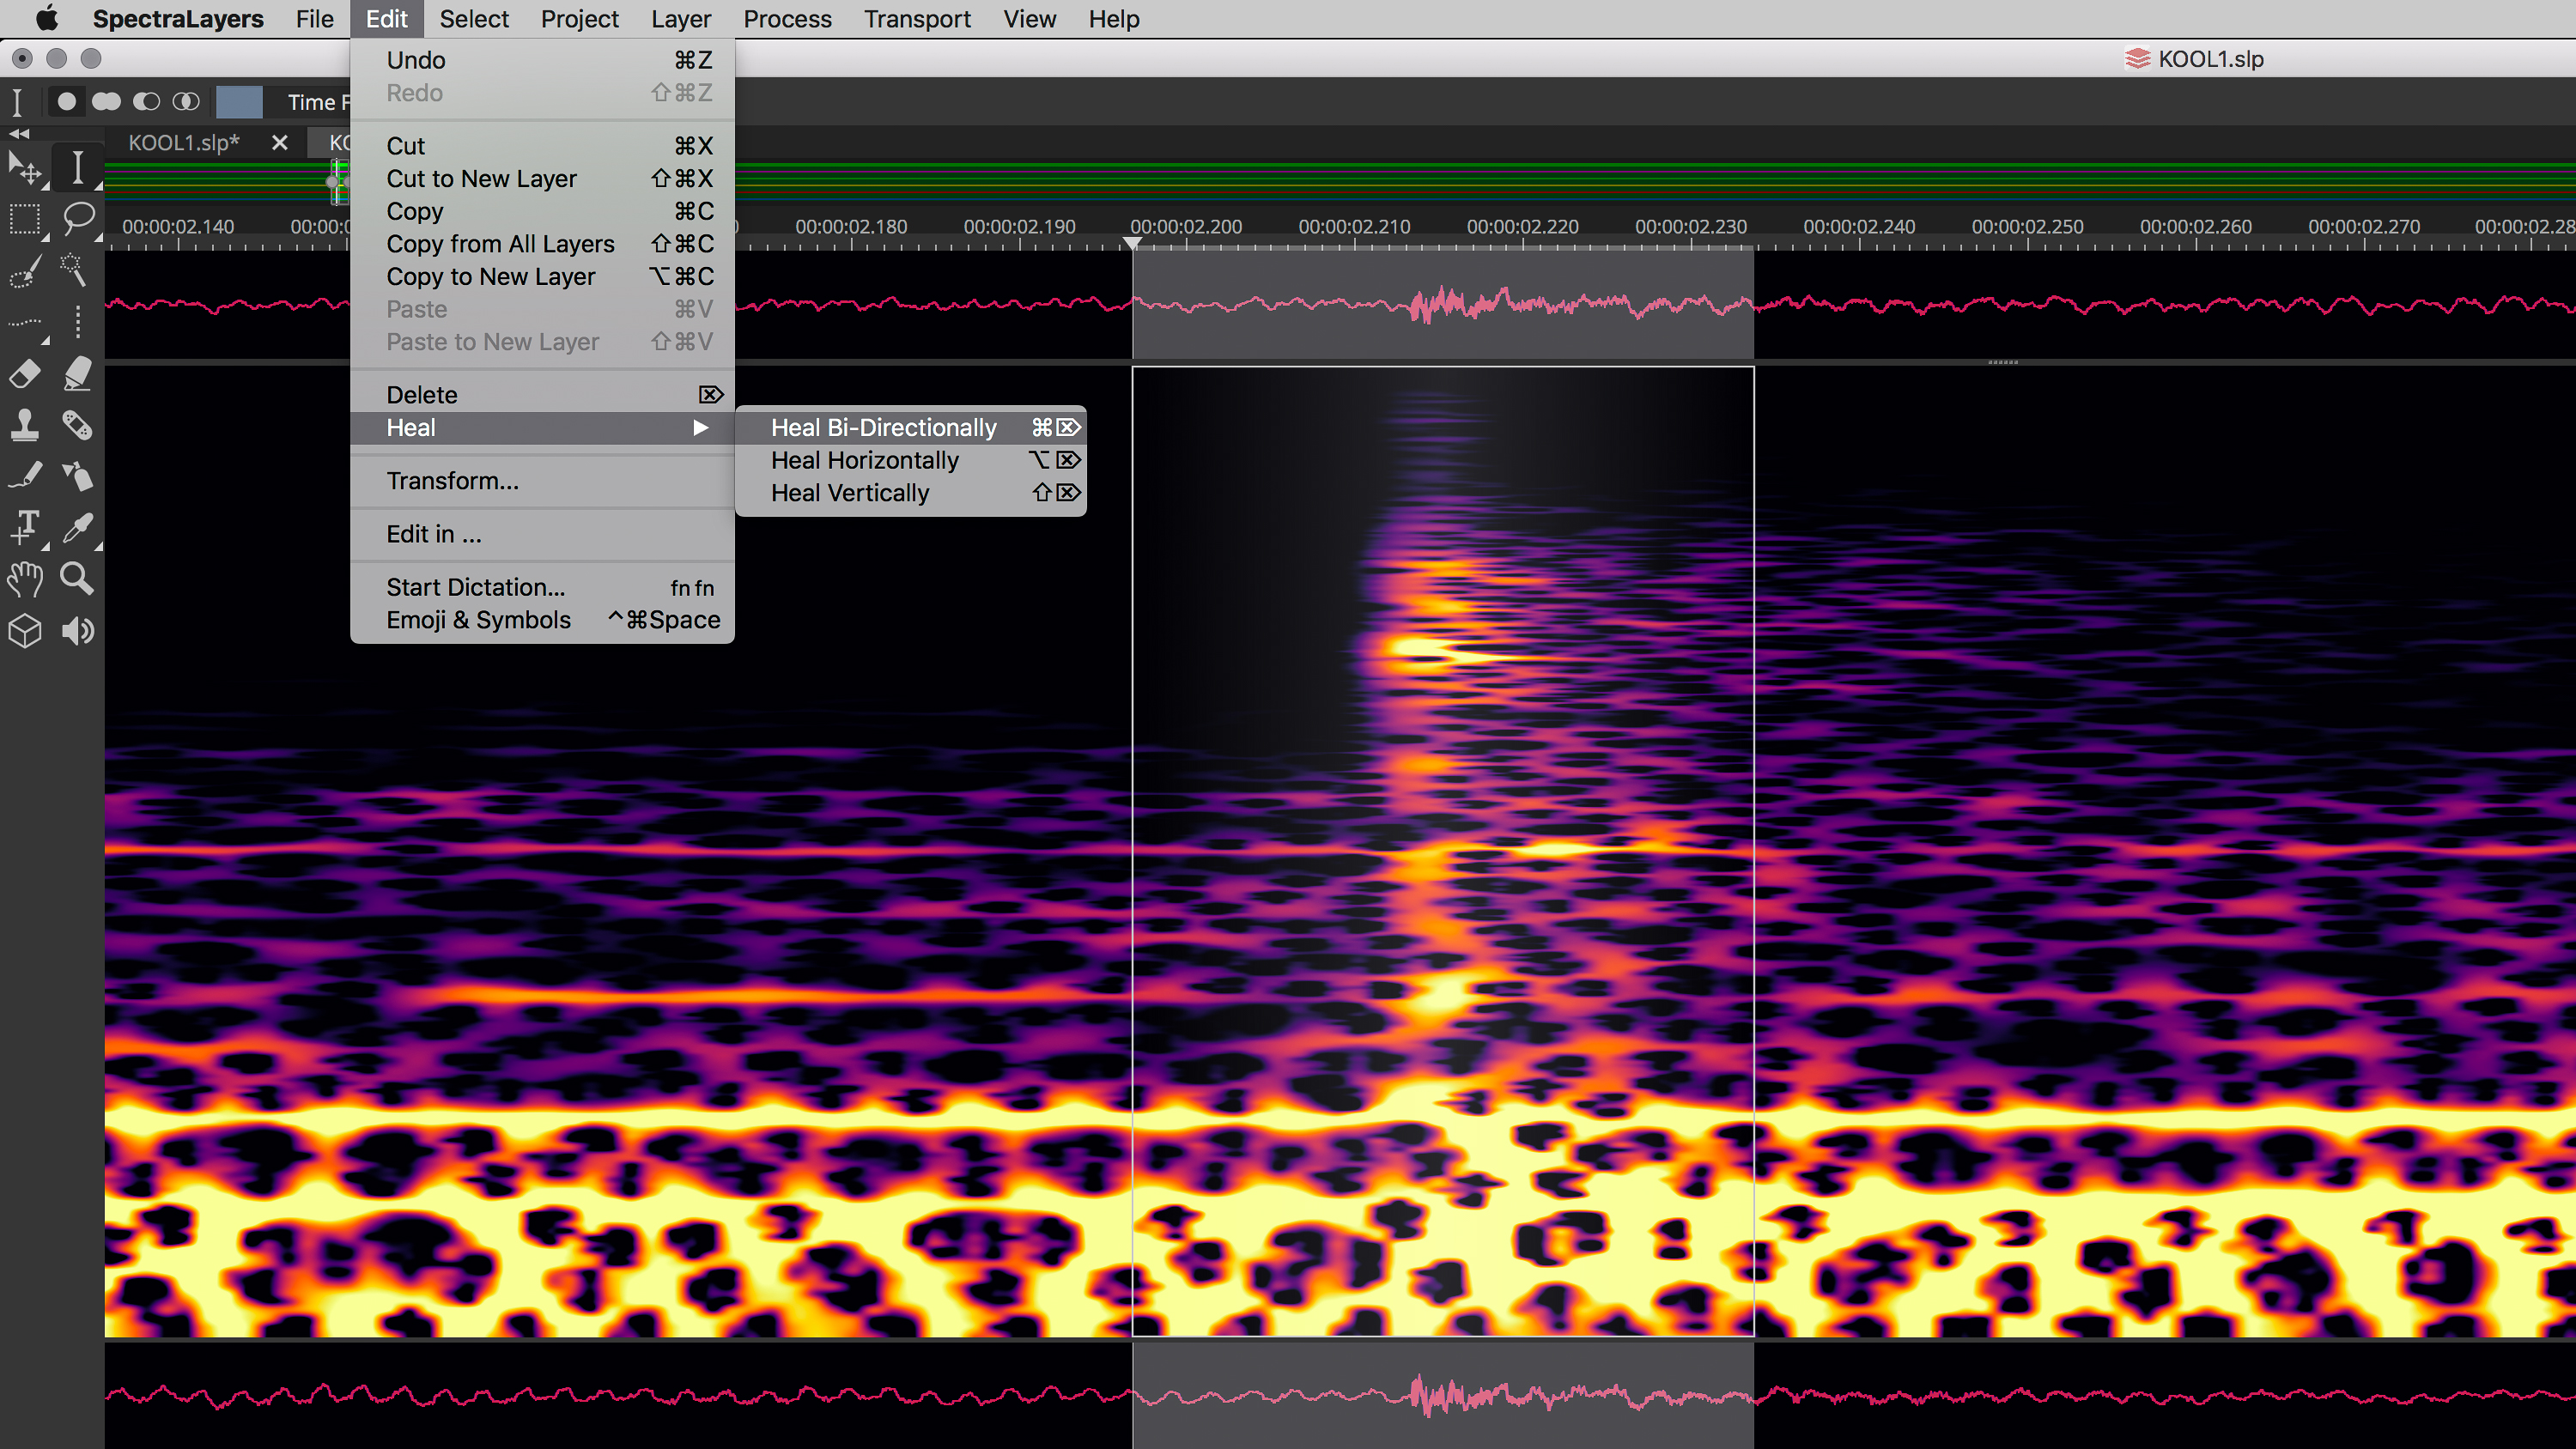Enable the subtract-from-selection mode
Viewport: 2576px width, 1449px height.
[x=146, y=101]
